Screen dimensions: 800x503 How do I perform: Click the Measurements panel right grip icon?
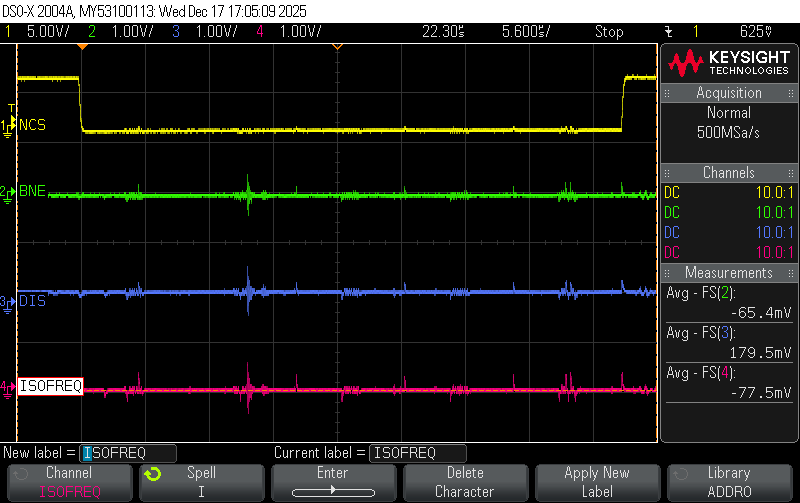(x=791, y=273)
